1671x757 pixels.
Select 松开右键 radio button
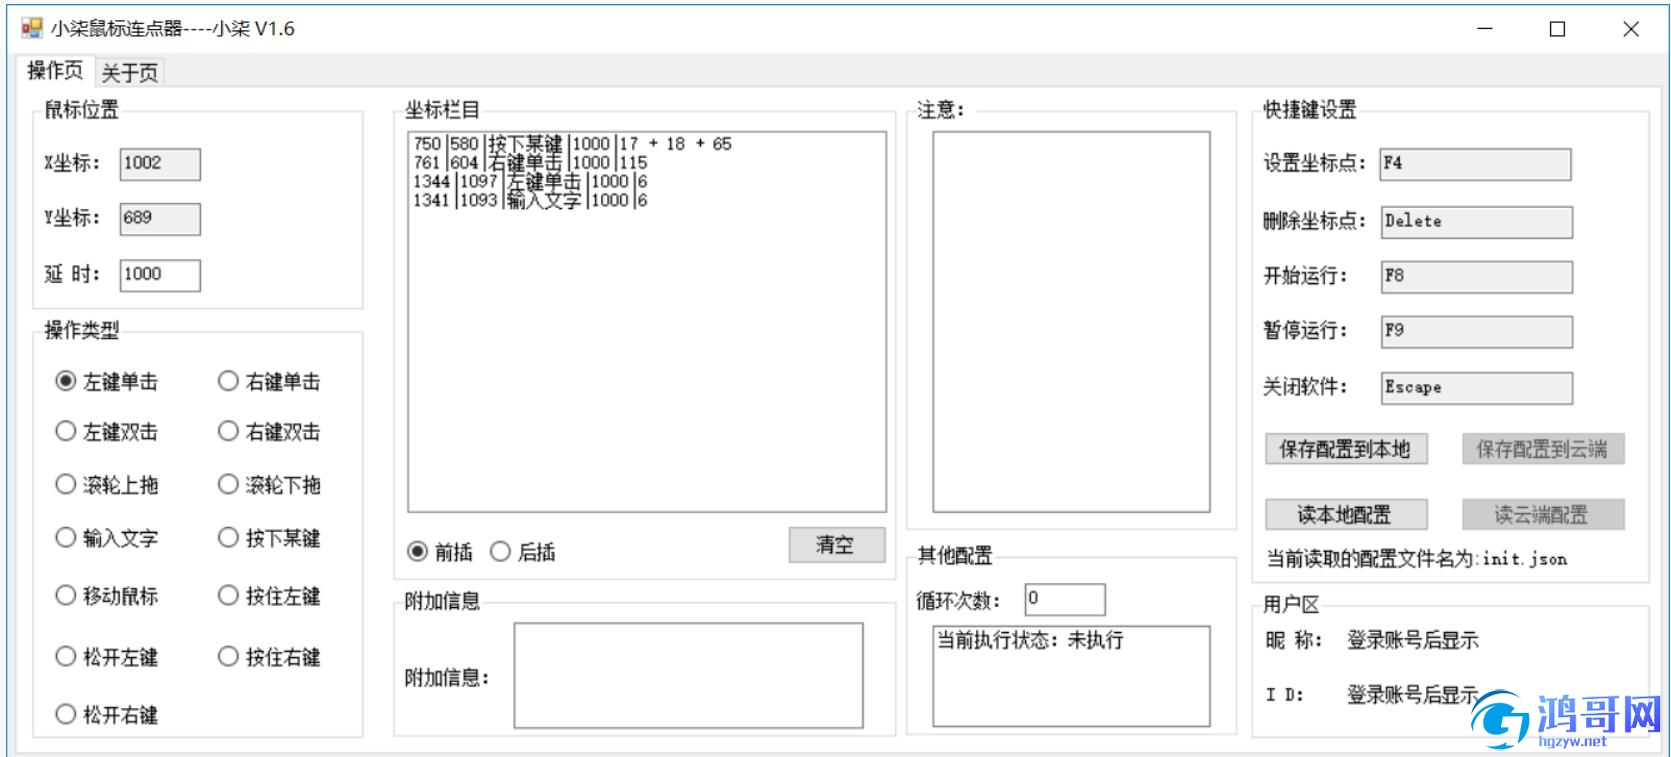click(x=107, y=714)
